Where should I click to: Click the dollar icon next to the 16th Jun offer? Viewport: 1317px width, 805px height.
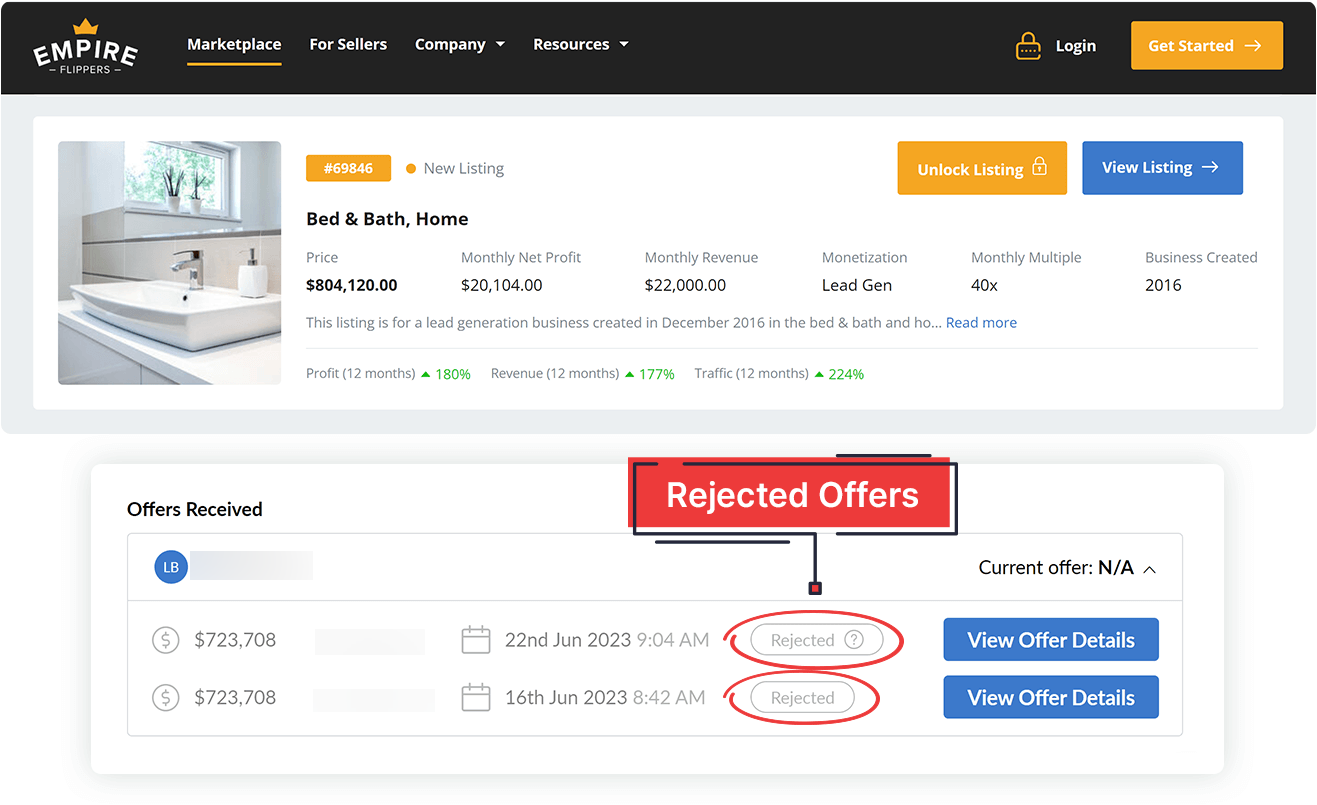click(165, 698)
